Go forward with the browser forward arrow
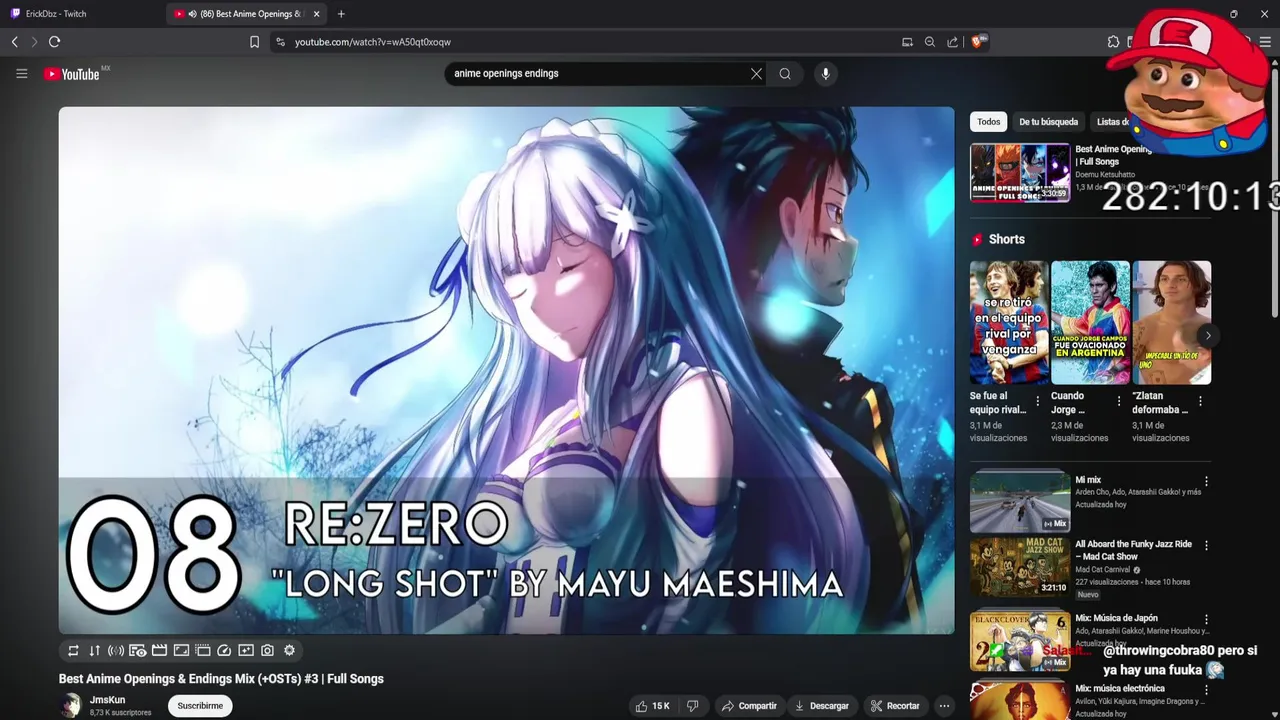Screen dimensions: 1280x720 (x=34, y=42)
